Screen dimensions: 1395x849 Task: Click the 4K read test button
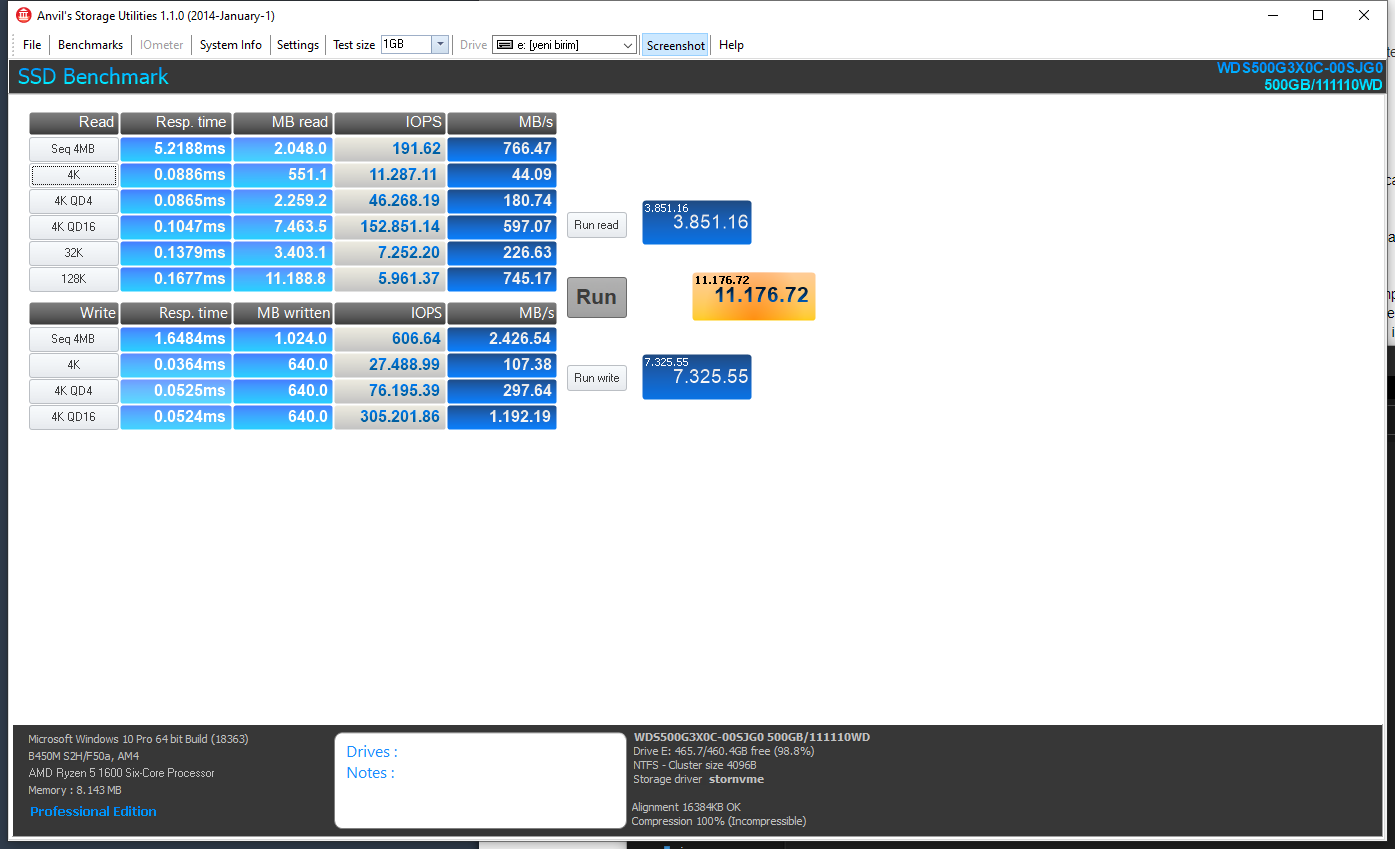[x=74, y=175]
